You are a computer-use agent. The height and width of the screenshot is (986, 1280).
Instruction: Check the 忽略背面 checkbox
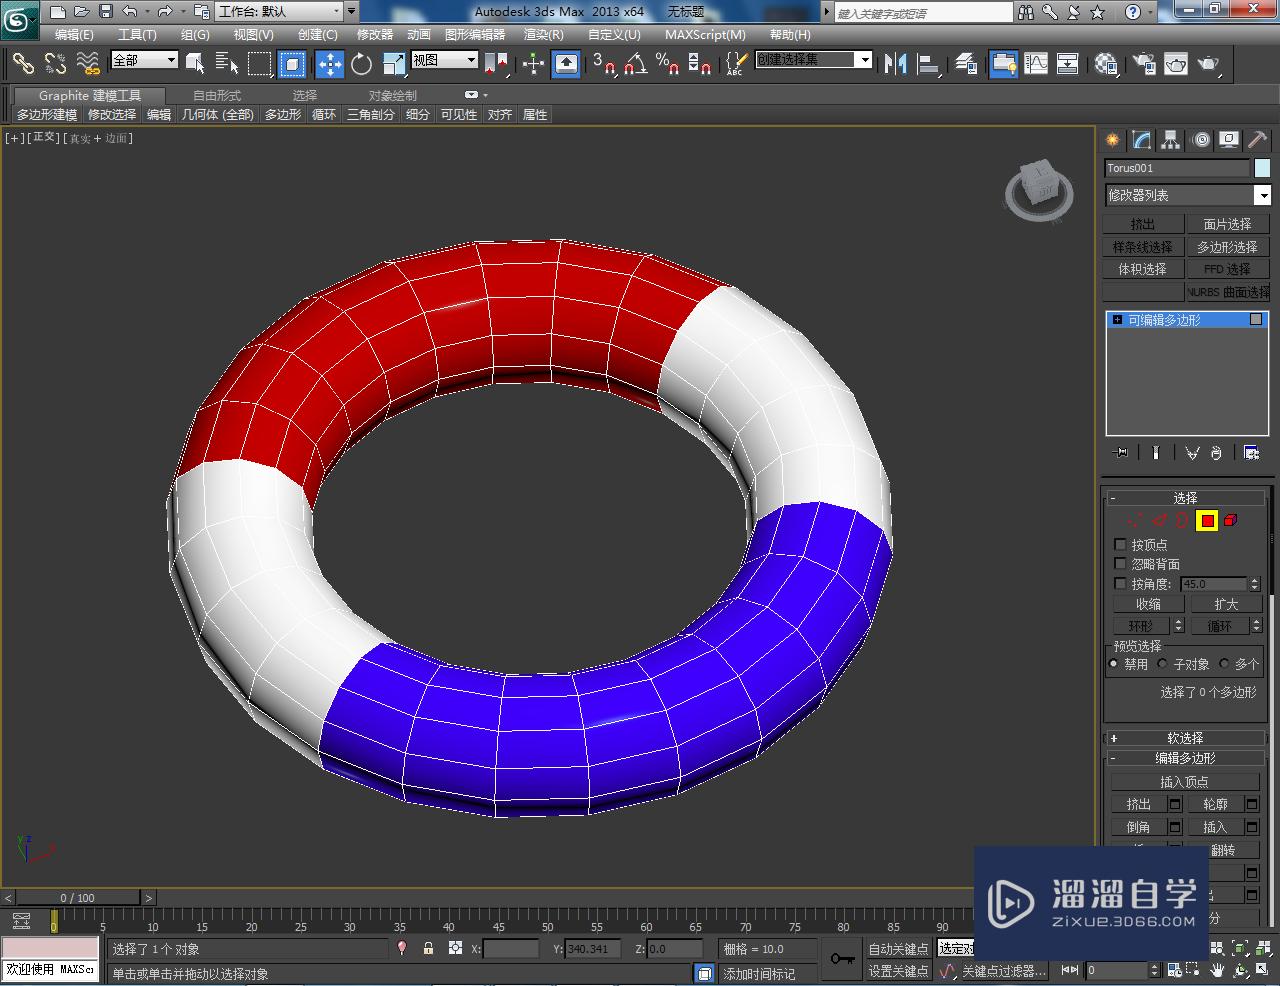click(1120, 564)
